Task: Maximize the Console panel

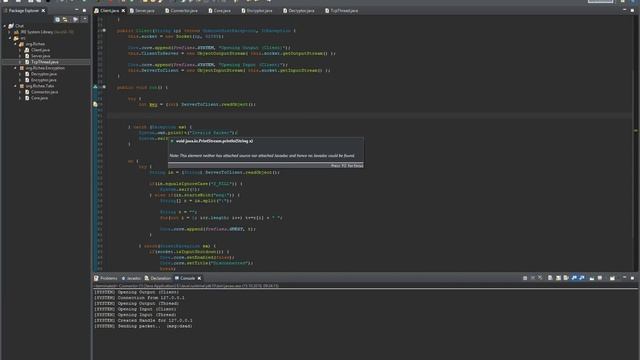Action: 633,278
